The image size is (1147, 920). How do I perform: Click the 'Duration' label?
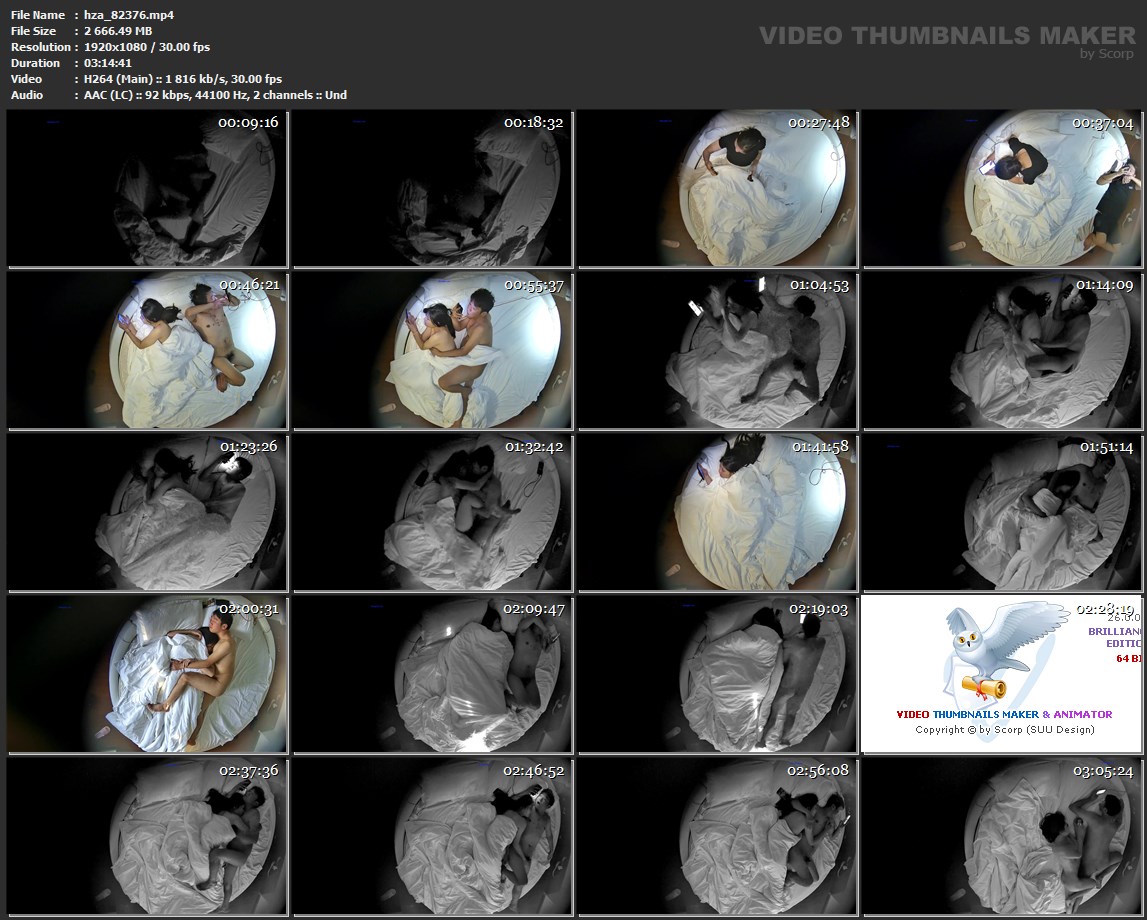35,63
